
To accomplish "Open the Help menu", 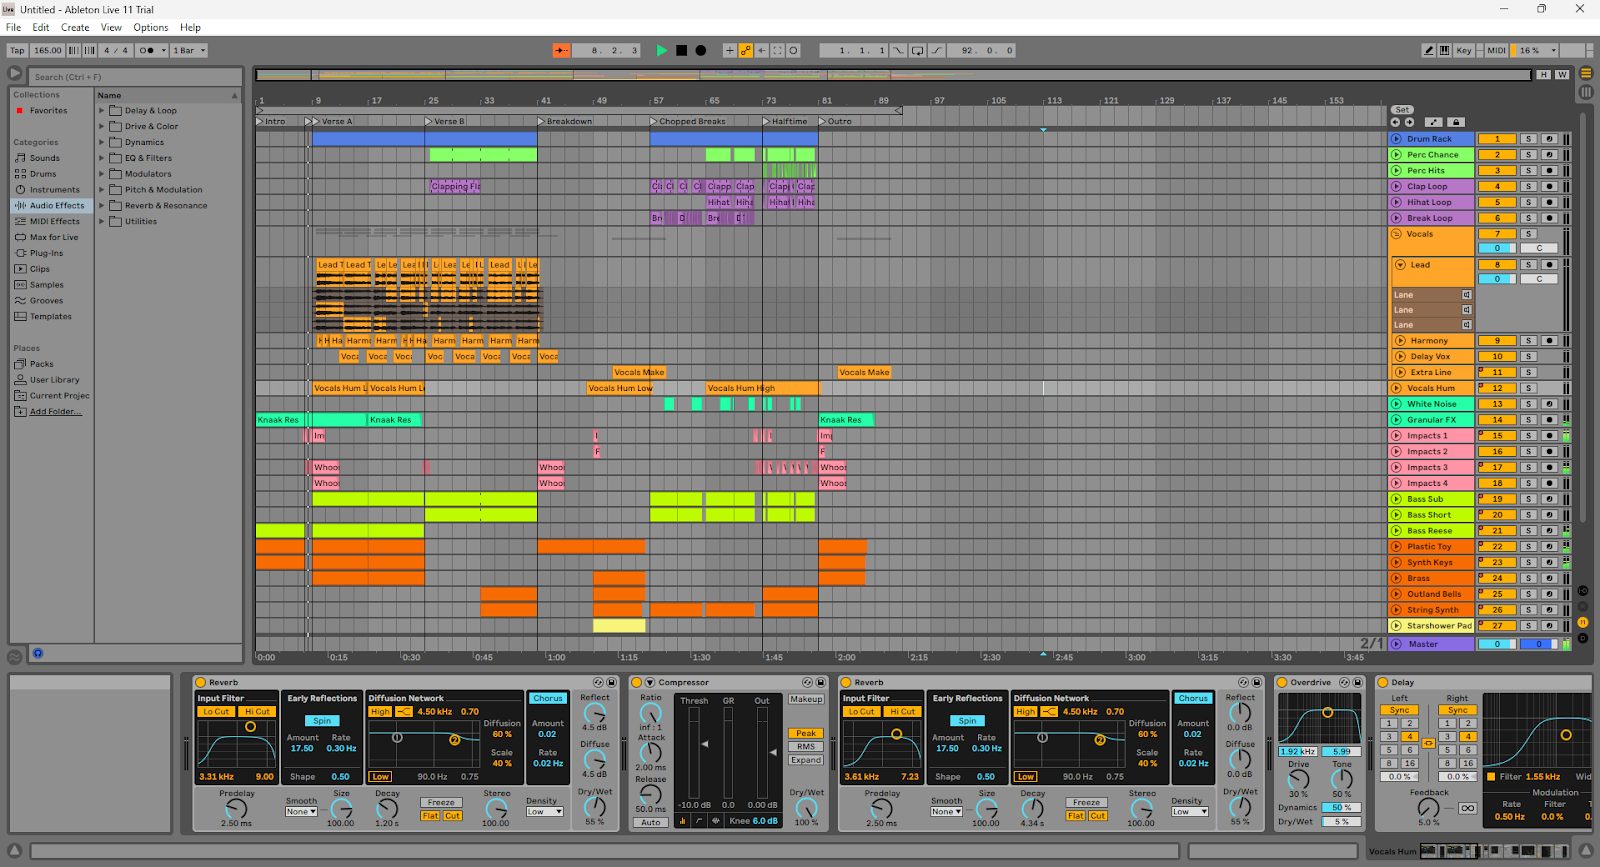I will pos(190,27).
